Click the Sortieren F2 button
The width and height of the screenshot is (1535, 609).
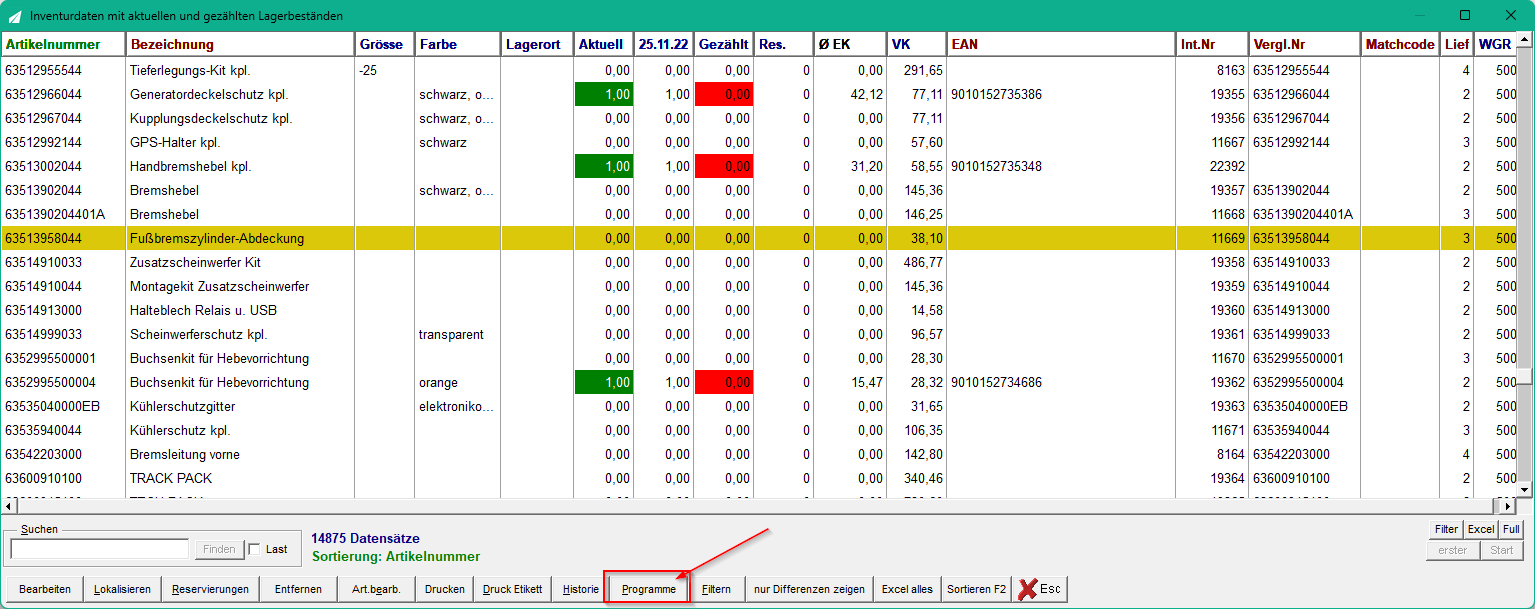[x=976, y=589]
